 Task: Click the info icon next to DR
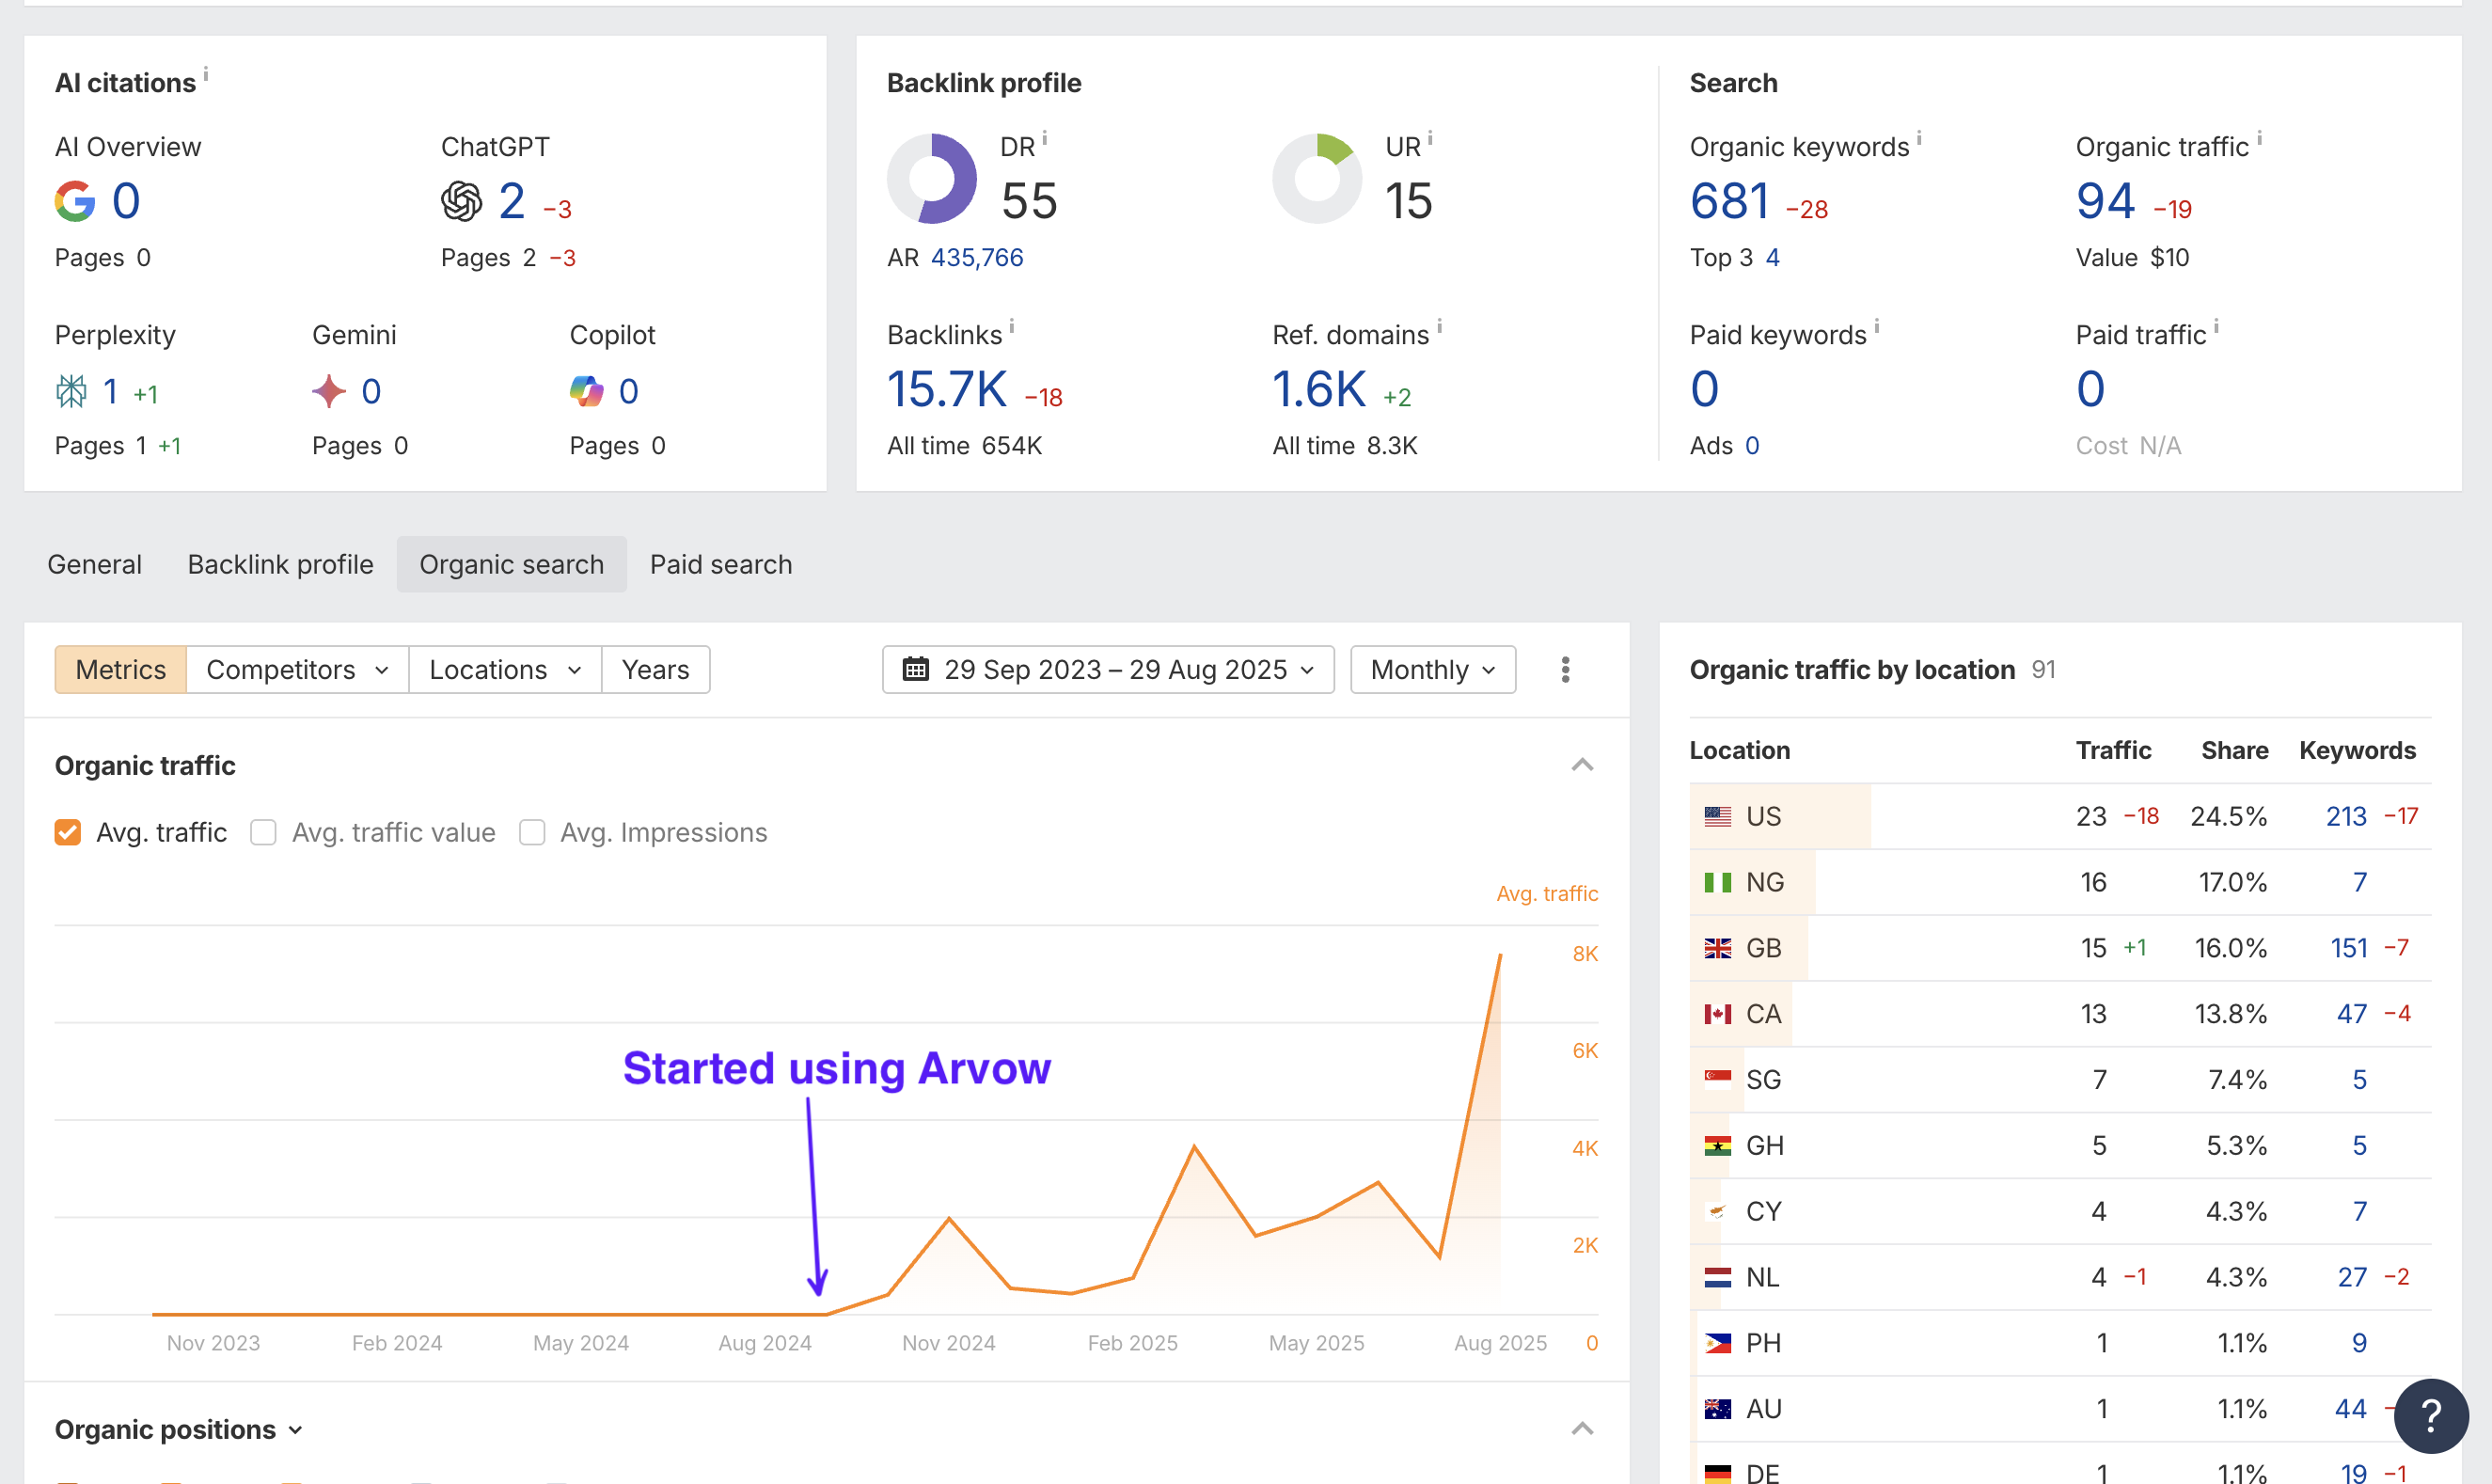coord(1045,138)
